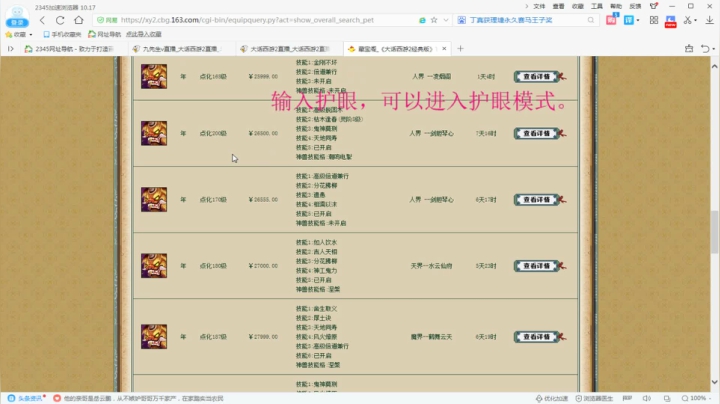Open 手机收藏夹 bookmark

[x=62, y=34]
